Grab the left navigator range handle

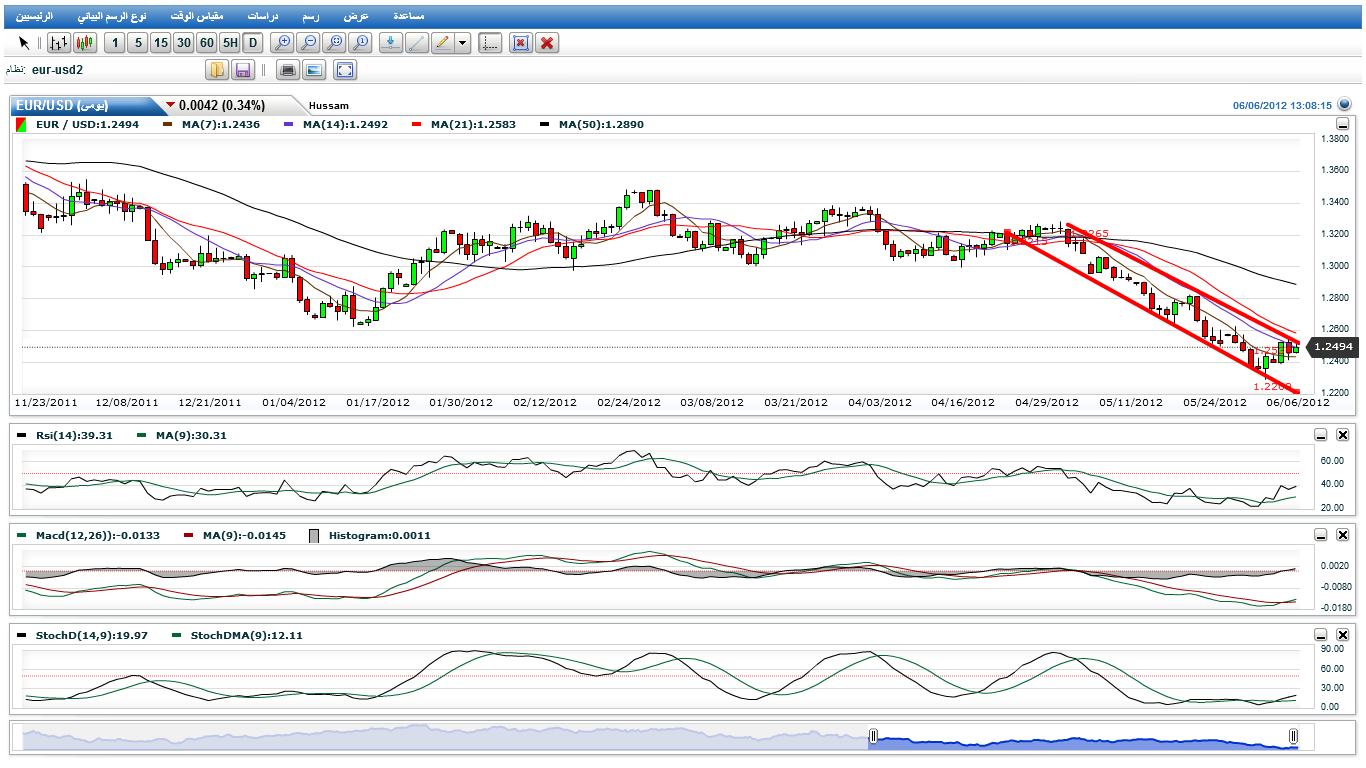873,736
